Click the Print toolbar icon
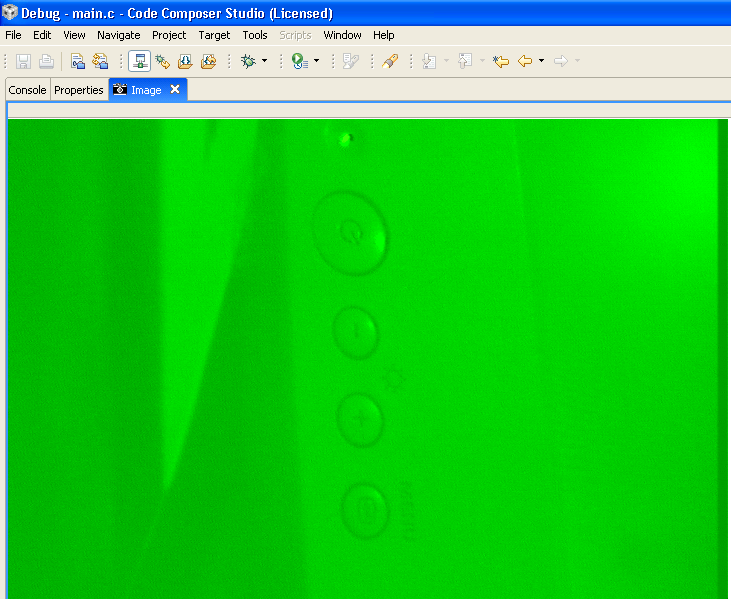This screenshot has height=599, width=731. tap(46, 61)
